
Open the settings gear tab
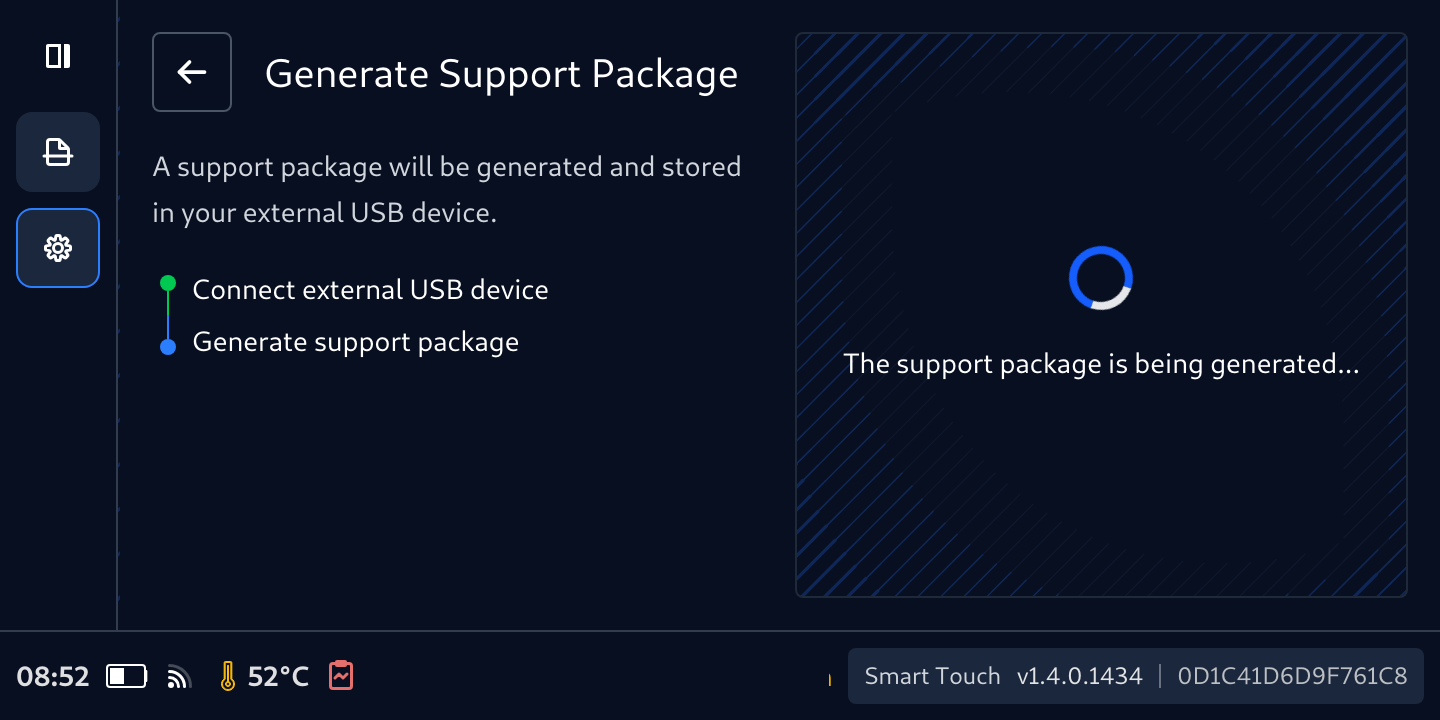click(x=58, y=248)
